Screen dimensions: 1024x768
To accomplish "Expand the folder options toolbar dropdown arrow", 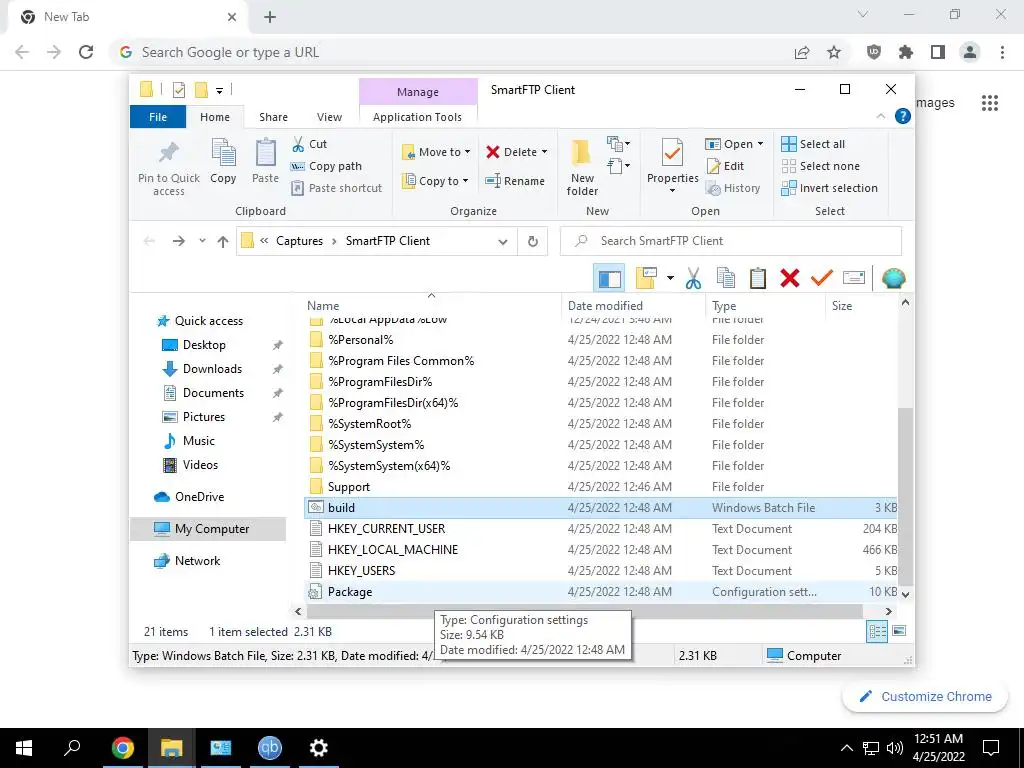I will [x=670, y=279].
